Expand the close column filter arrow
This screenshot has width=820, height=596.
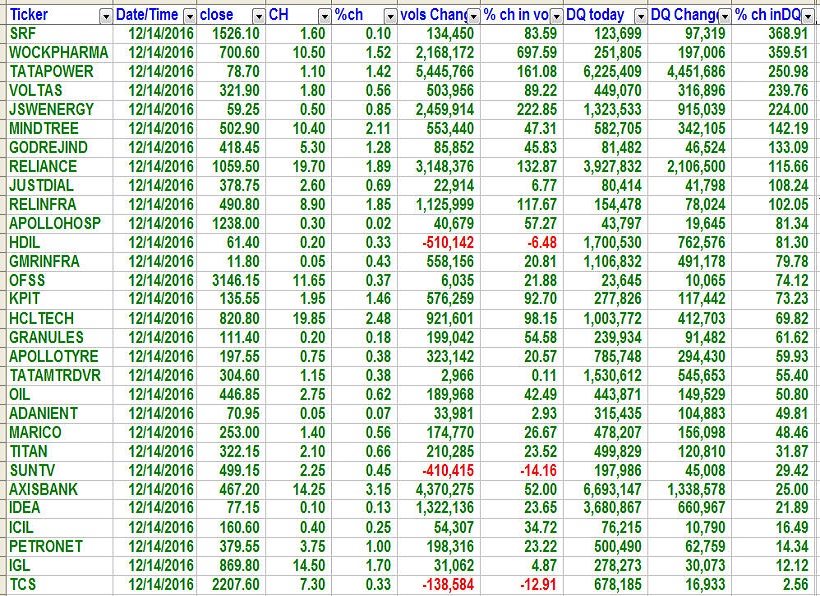(258, 15)
